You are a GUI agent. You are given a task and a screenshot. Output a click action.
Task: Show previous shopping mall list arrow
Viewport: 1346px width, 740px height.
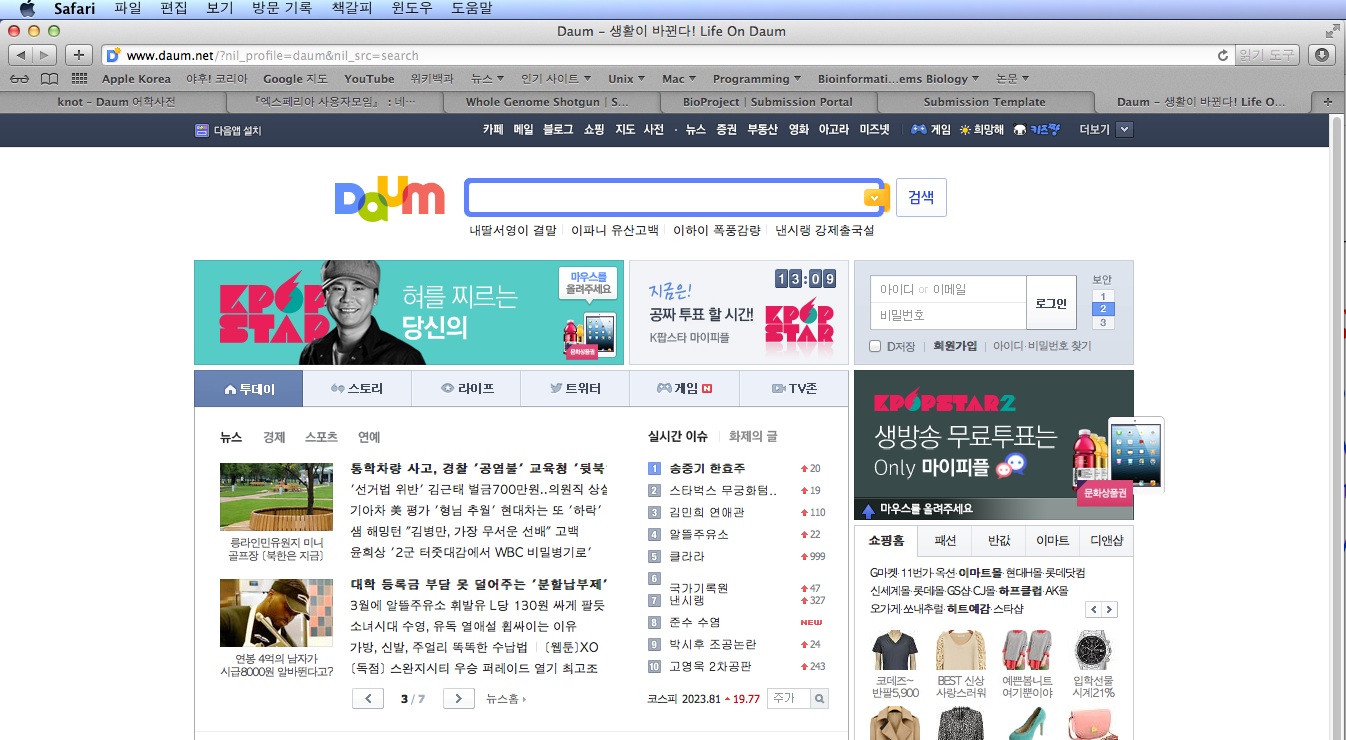[1094, 610]
